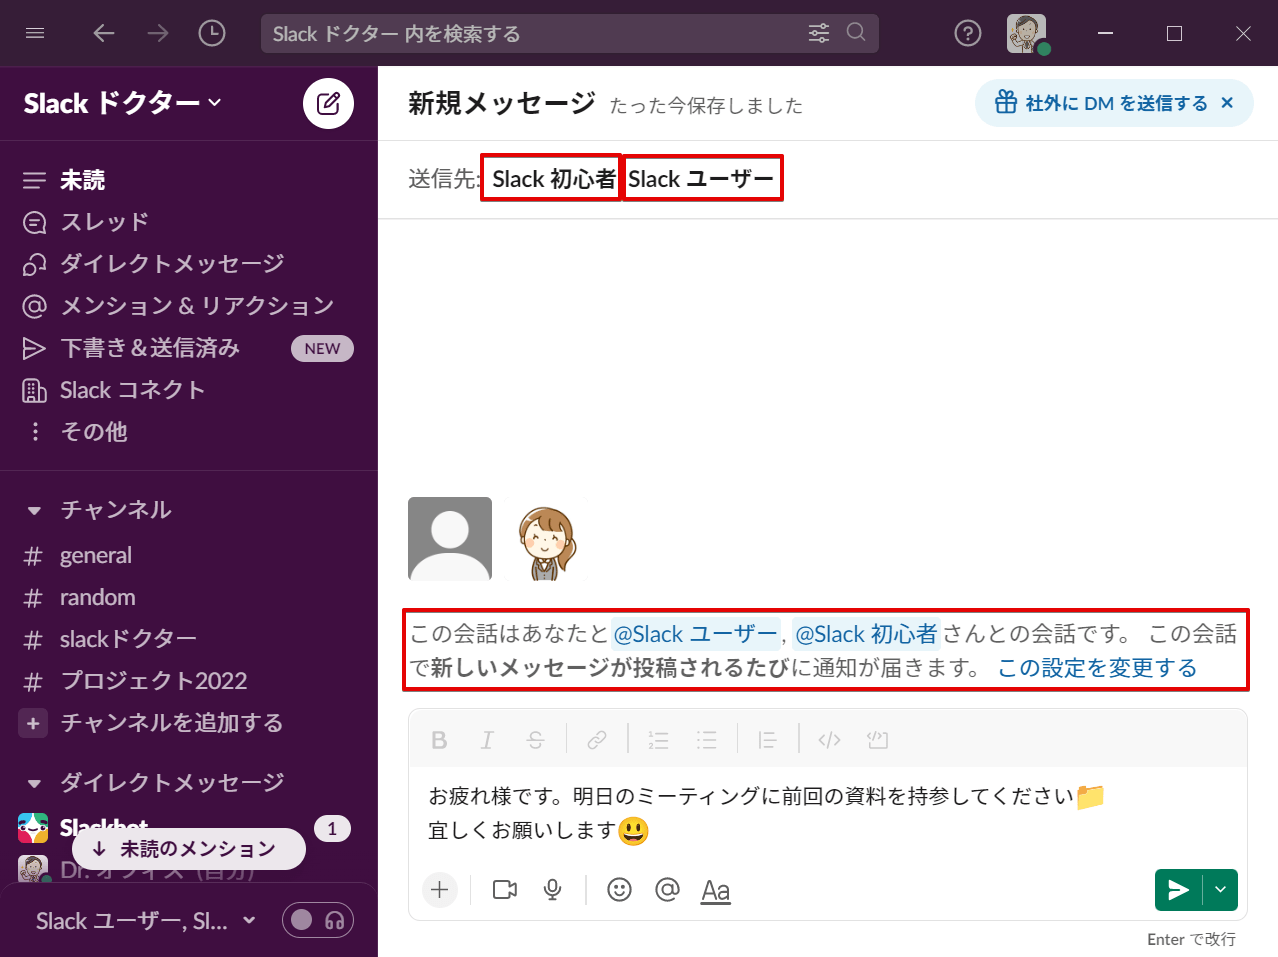
Task: Insert a link using the link icon
Action: pos(596,739)
